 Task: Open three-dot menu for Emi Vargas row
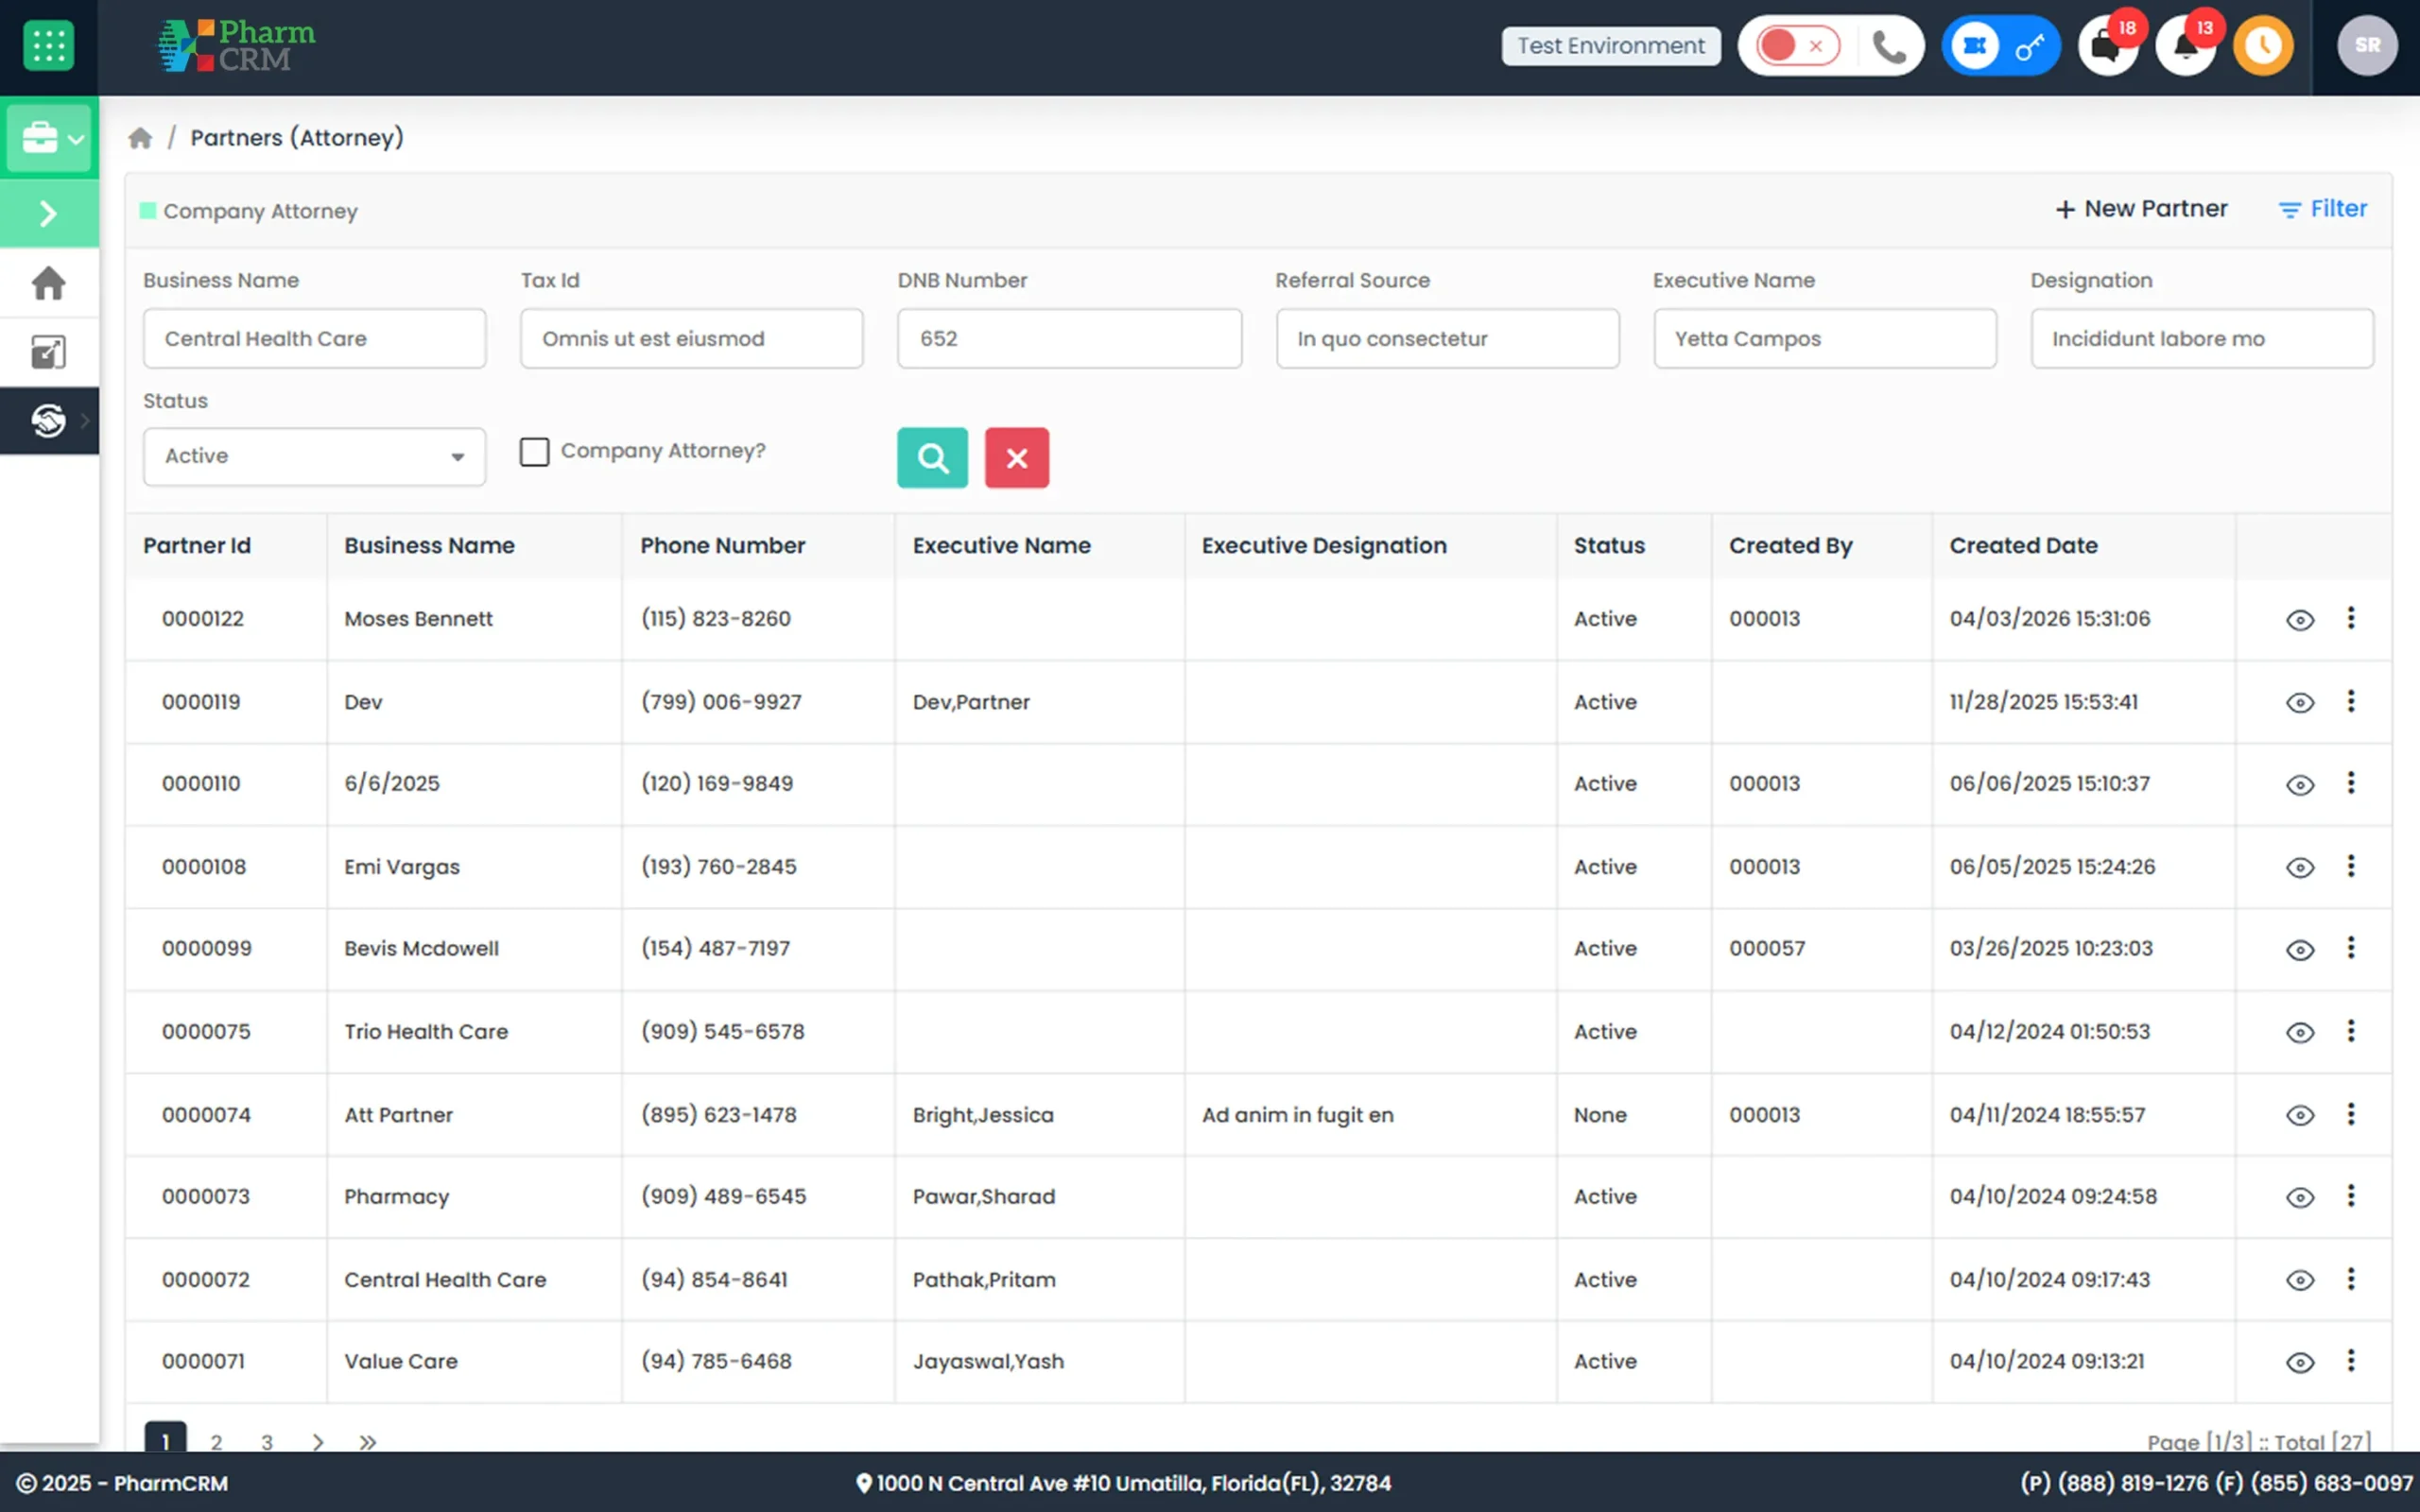point(2351,866)
